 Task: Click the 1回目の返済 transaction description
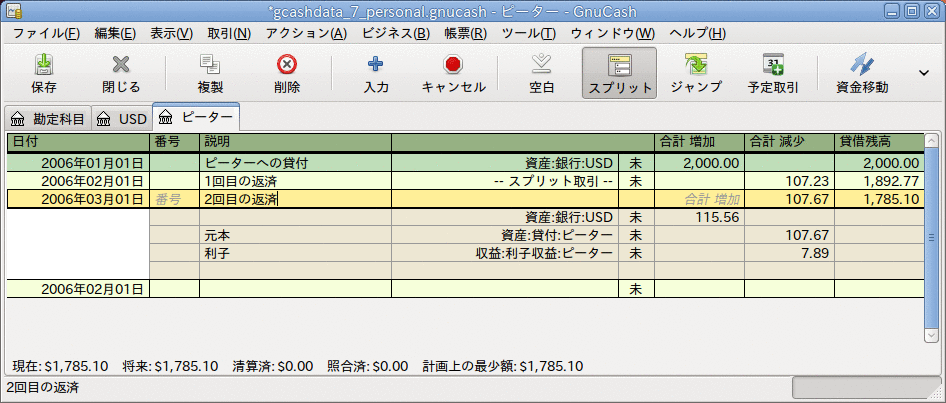[295, 181]
